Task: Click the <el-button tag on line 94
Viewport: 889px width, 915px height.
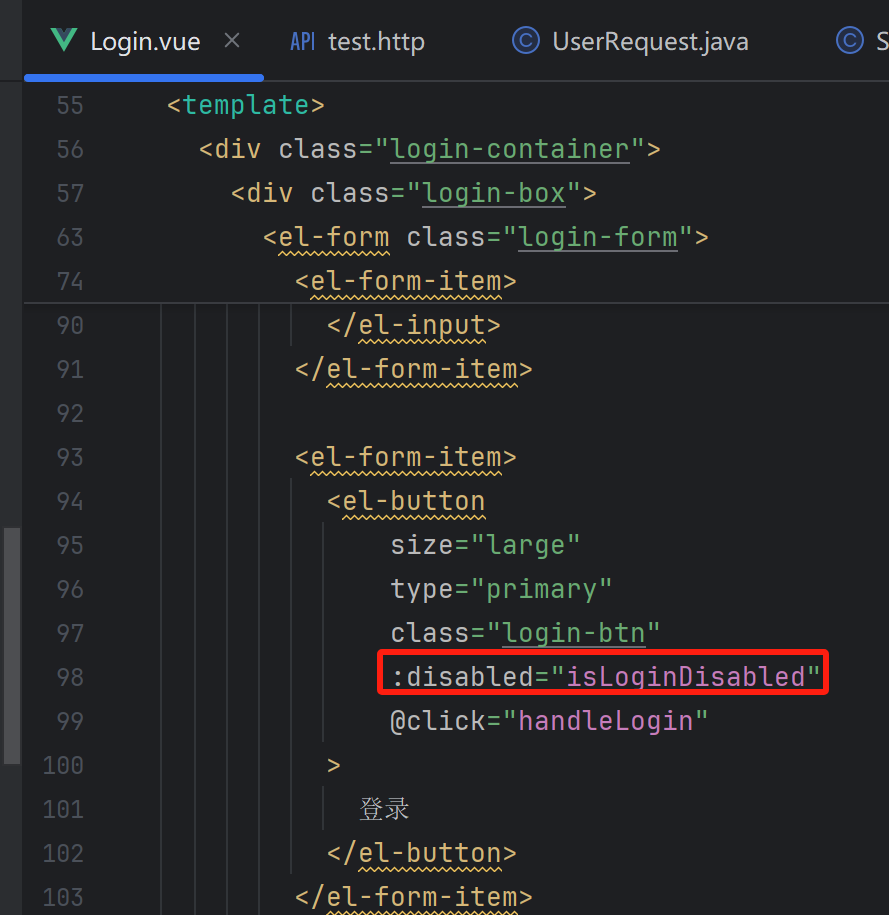Action: coord(406,502)
